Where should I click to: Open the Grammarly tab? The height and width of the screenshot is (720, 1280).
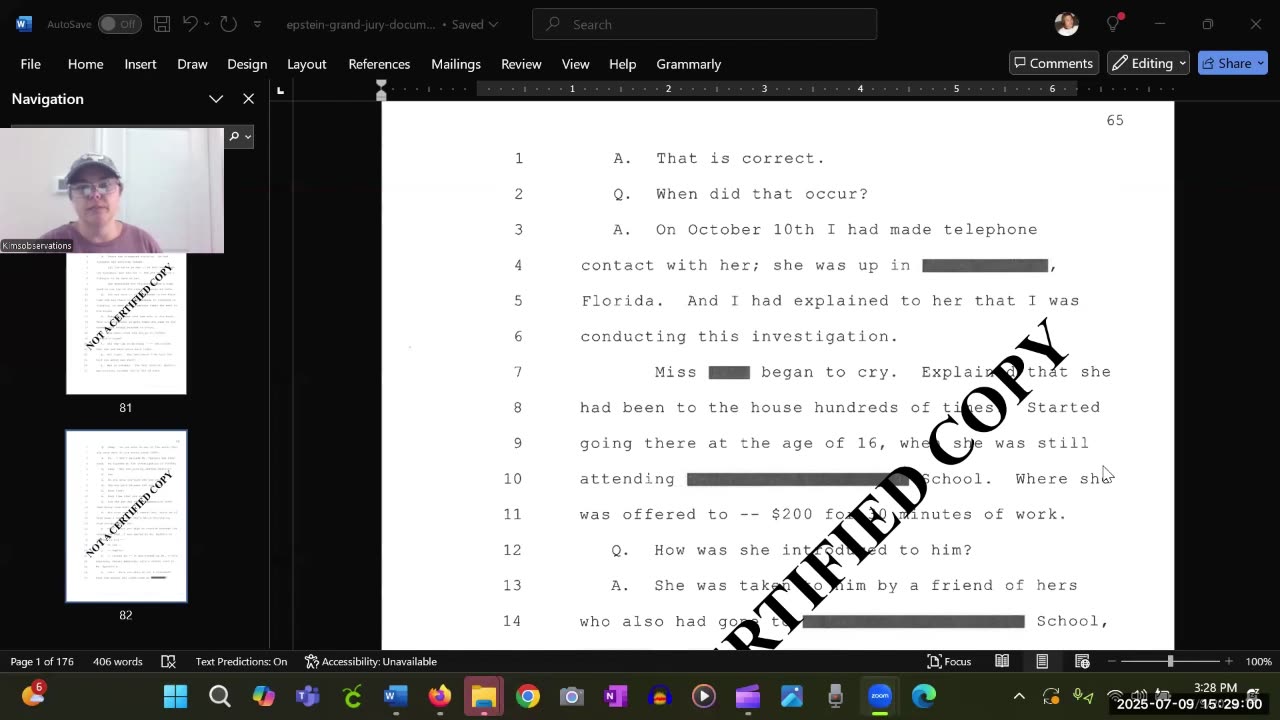[x=688, y=64]
